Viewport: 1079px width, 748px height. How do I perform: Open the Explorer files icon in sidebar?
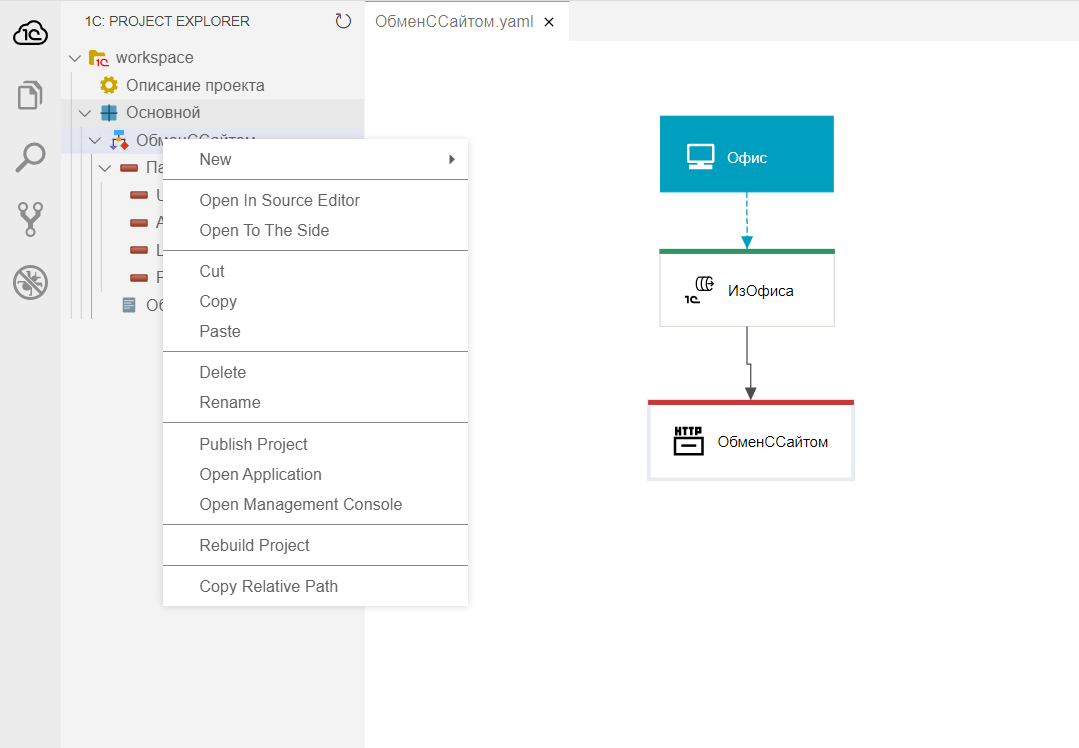click(x=30, y=96)
